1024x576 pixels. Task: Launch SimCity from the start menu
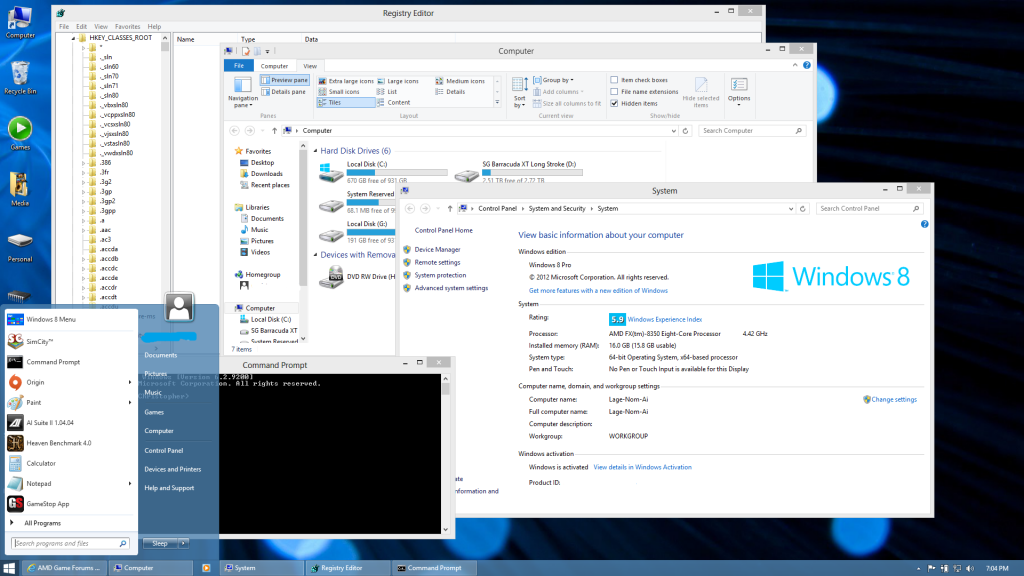[x=71, y=342]
